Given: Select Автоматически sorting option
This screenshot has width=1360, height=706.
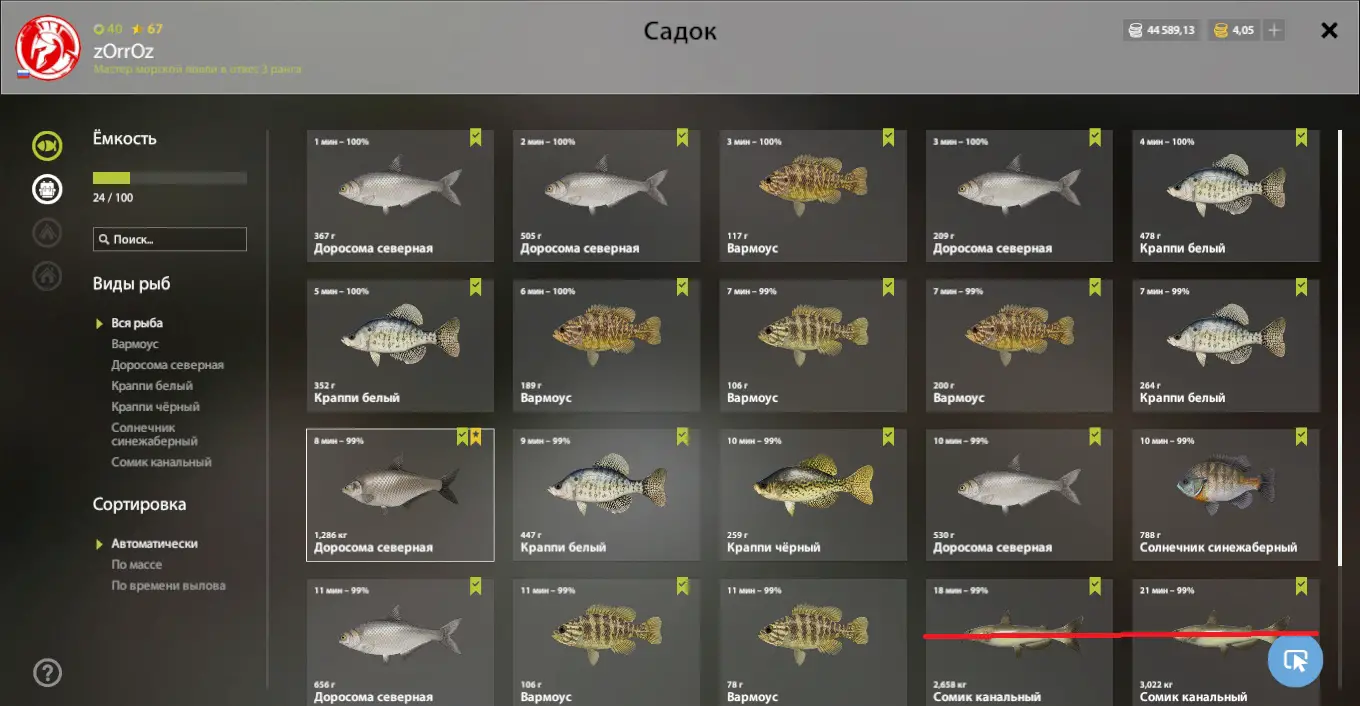Looking at the screenshot, I should pos(154,544).
